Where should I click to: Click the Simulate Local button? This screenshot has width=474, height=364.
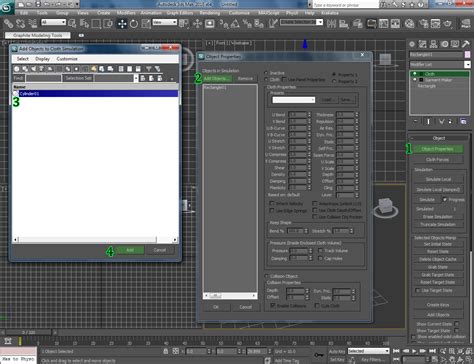click(x=438, y=179)
